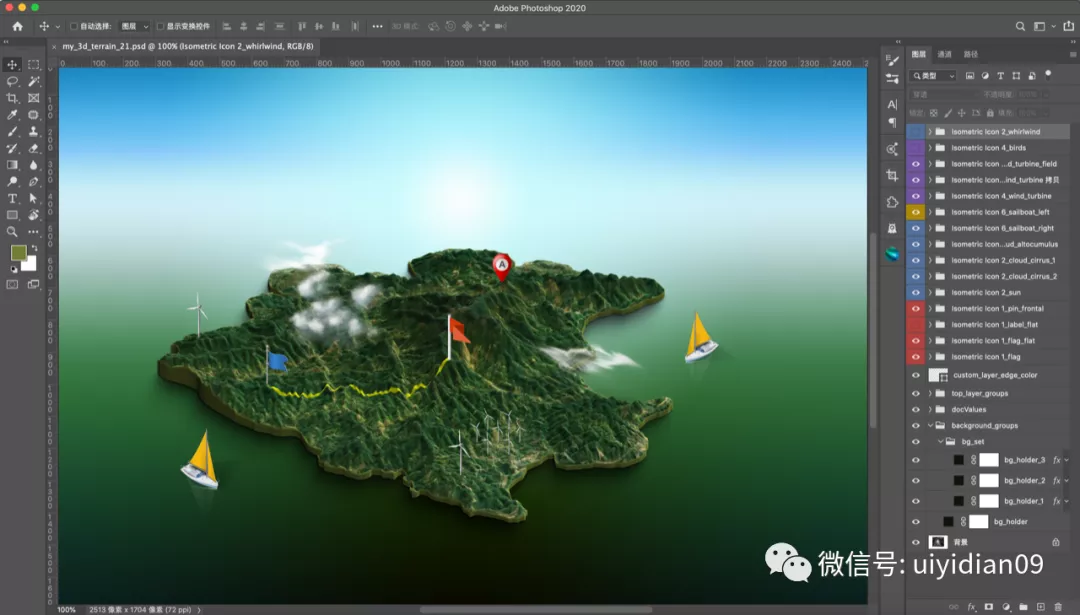
Task: Click the bg_holder_2 layer mask thumbnail
Action: click(988, 481)
